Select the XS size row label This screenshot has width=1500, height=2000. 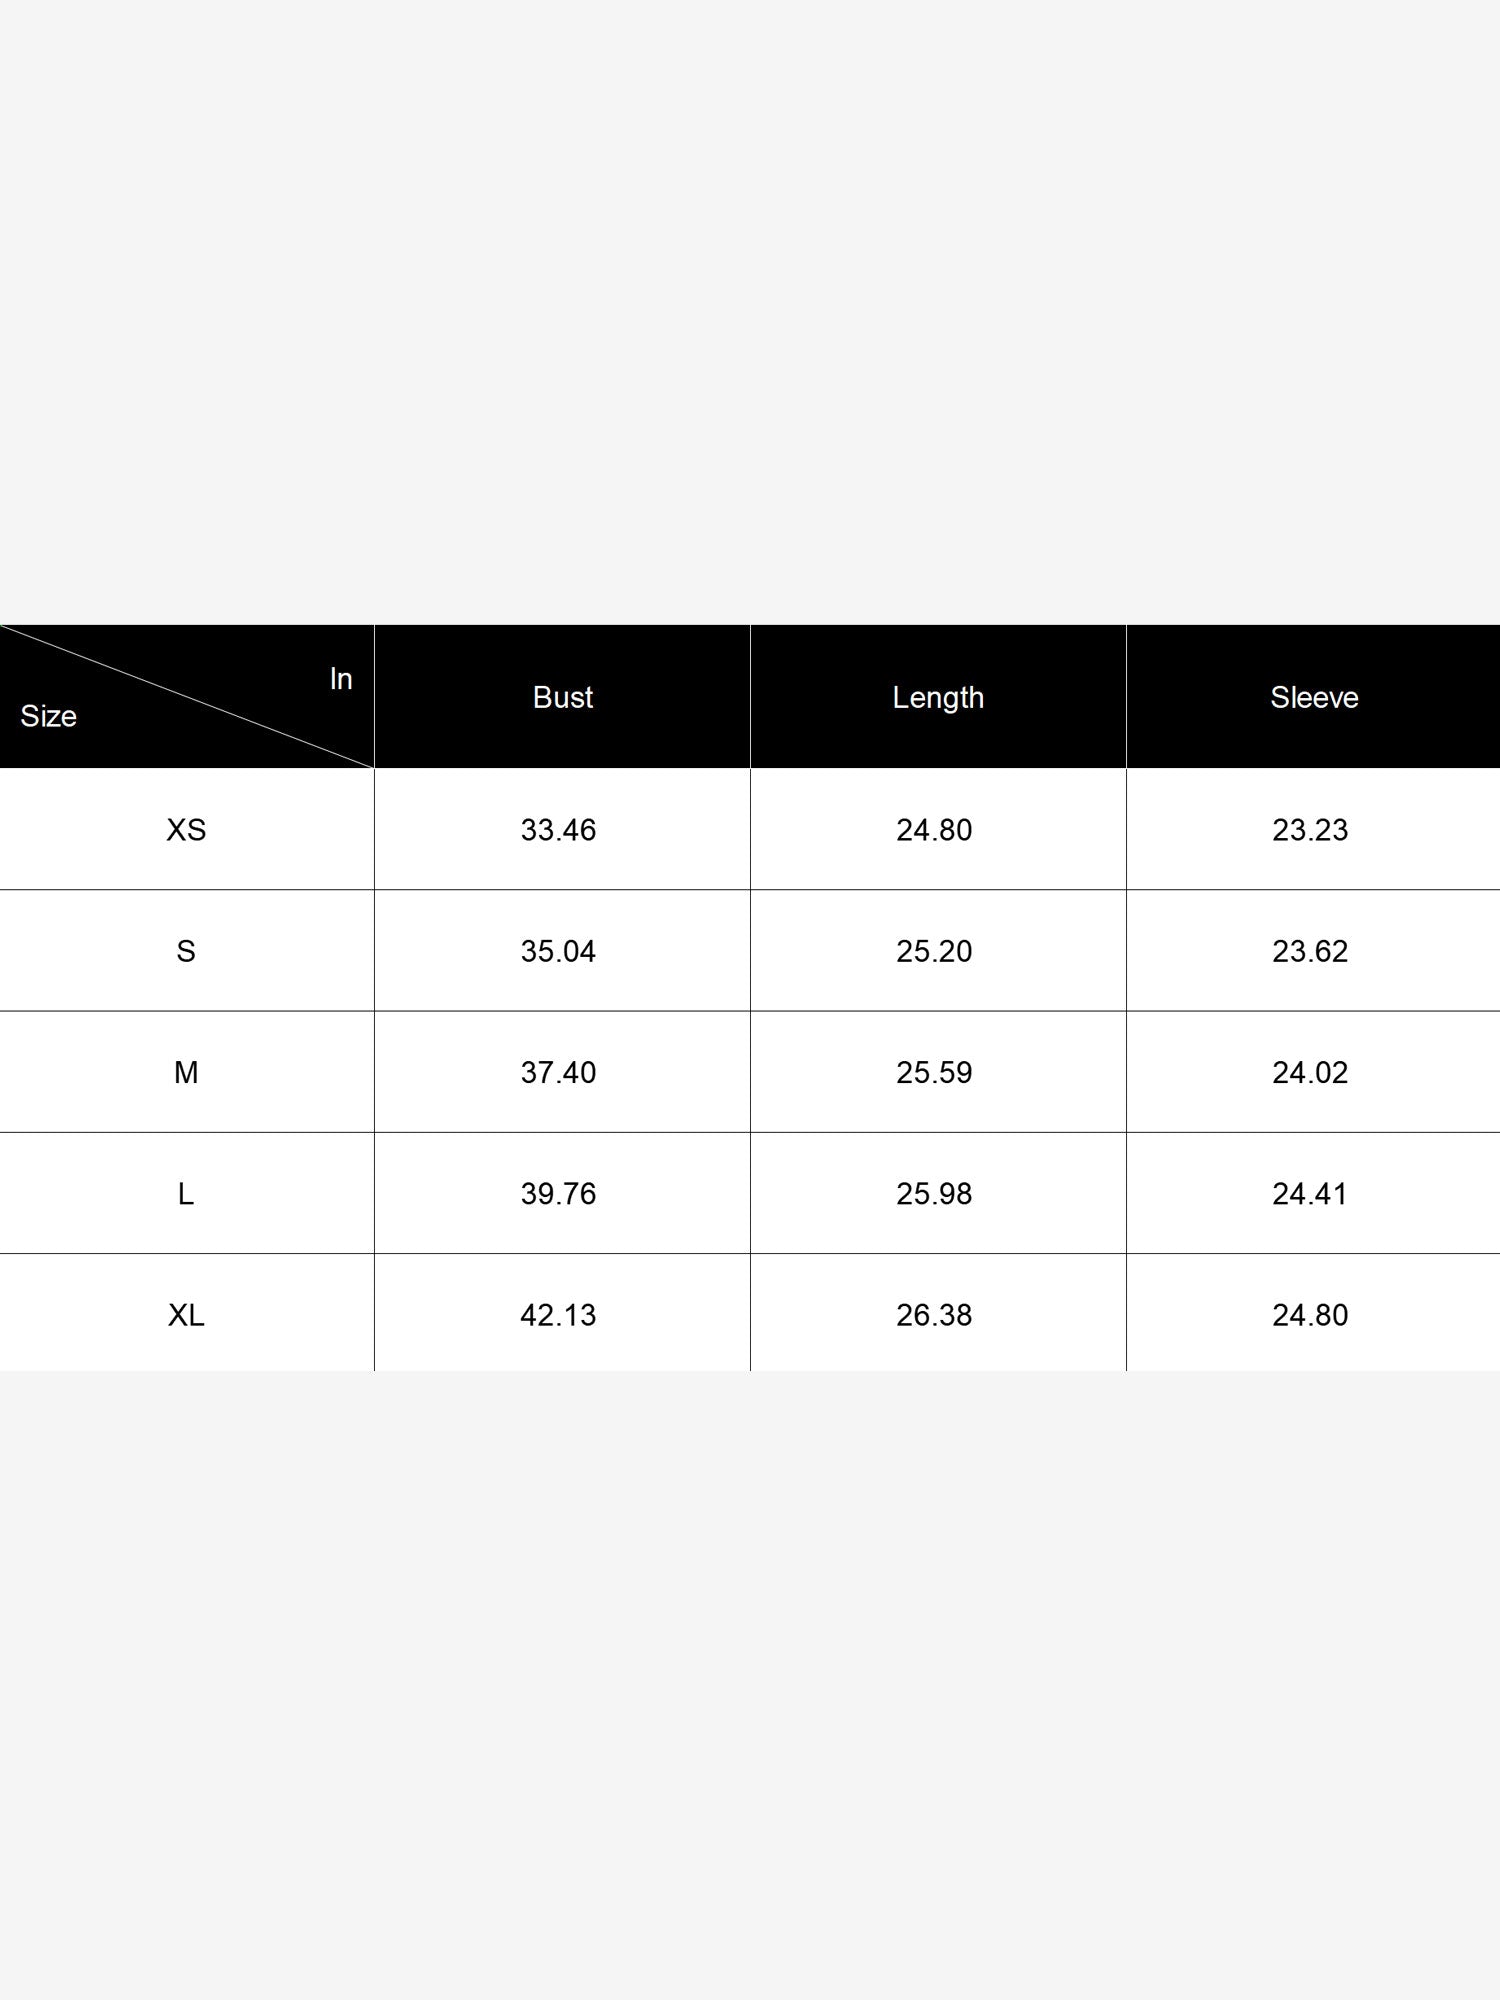pos(186,830)
